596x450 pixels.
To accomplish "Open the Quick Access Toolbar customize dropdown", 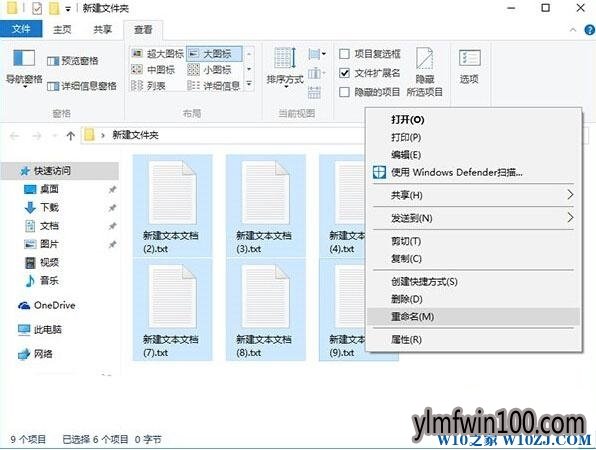I will [68, 9].
